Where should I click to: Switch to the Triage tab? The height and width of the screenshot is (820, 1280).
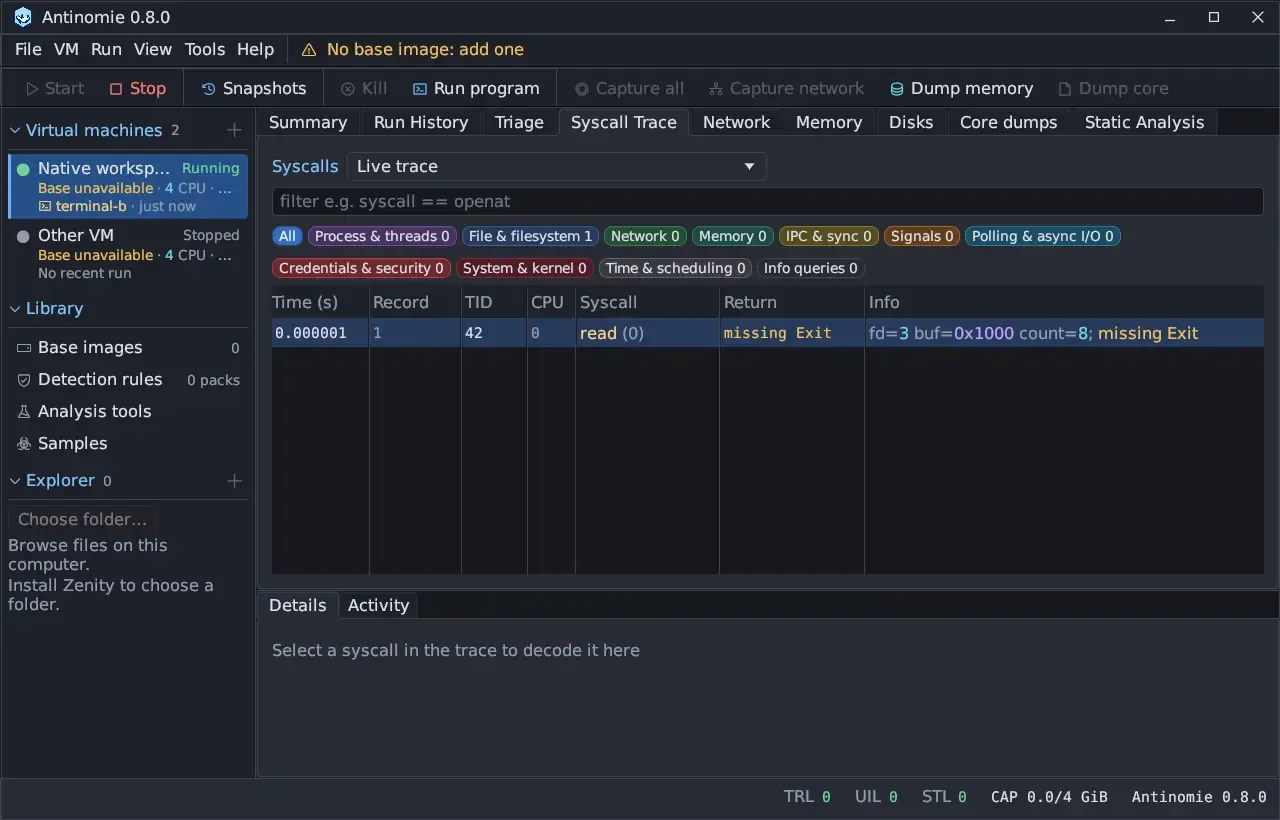point(519,122)
